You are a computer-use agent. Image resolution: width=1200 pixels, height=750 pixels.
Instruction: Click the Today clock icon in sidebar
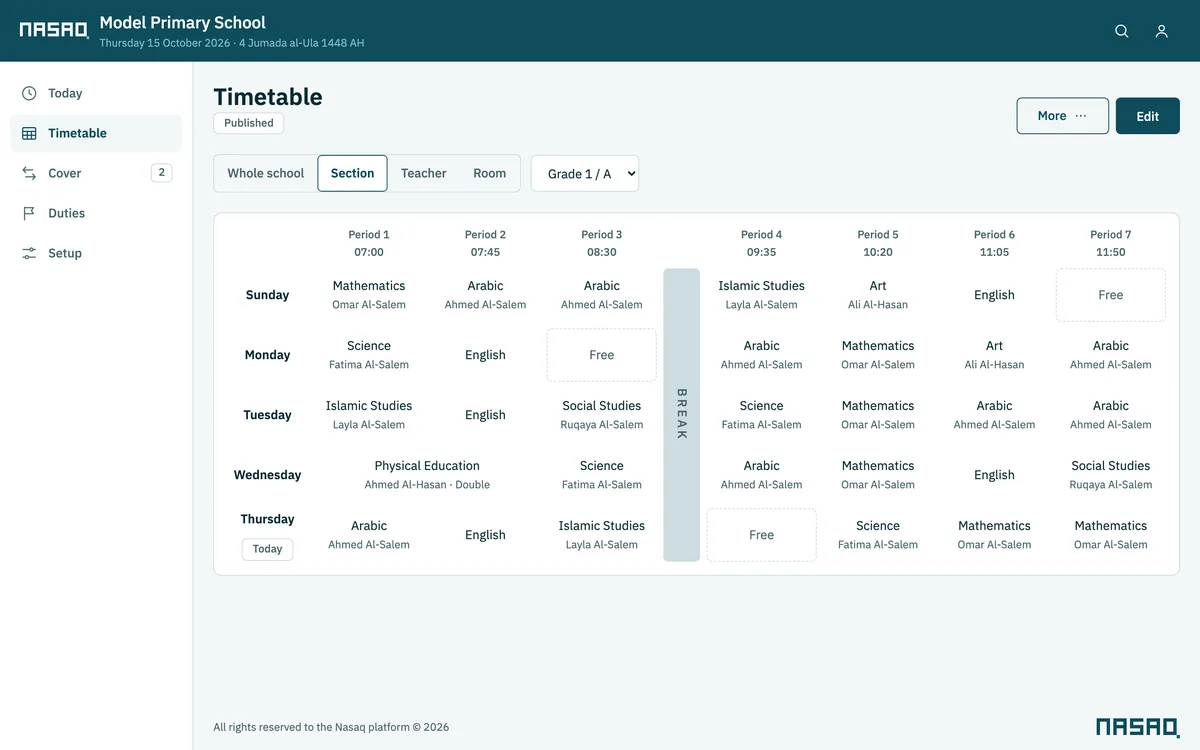click(29, 93)
